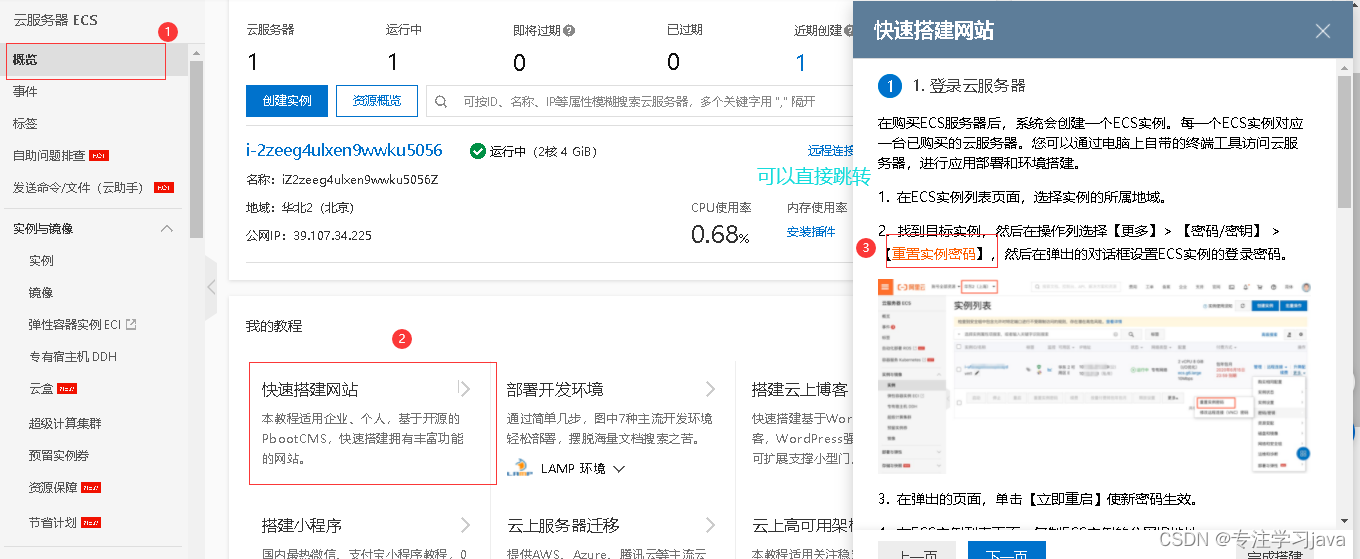Click the 资源概览 button
This screenshot has height=559, width=1360.
tap(377, 101)
